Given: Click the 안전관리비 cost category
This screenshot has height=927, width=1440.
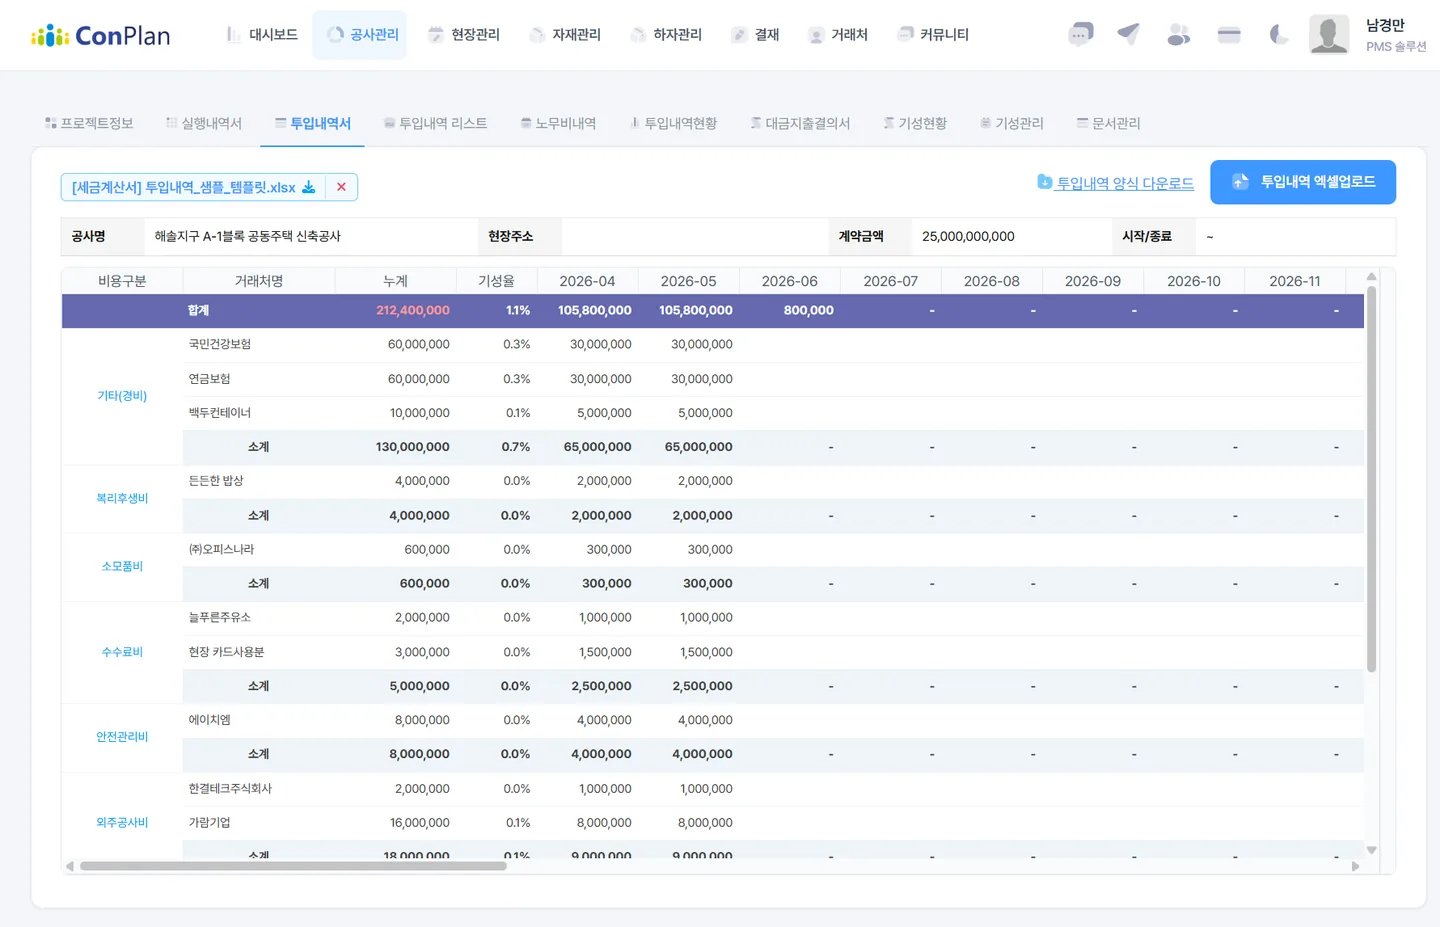Looking at the screenshot, I should coord(122,737).
